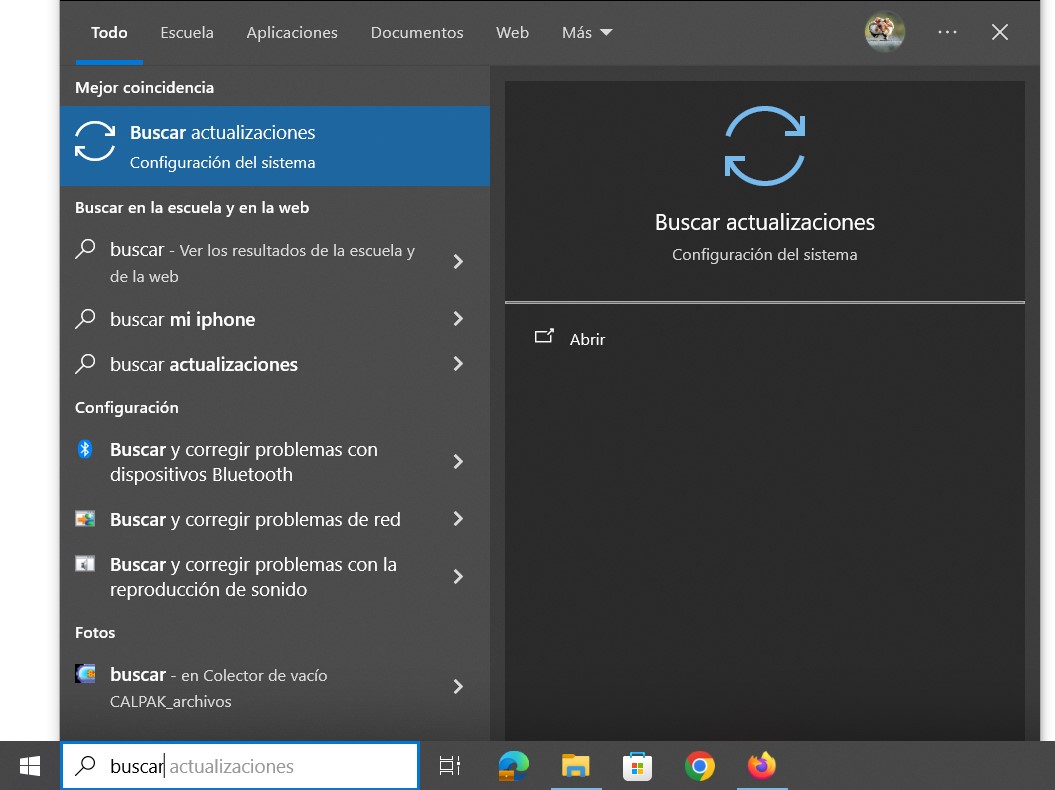Launch Google Chrome from the taskbar
Viewport: 1055px width, 790px height.
(x=699, y=765)
